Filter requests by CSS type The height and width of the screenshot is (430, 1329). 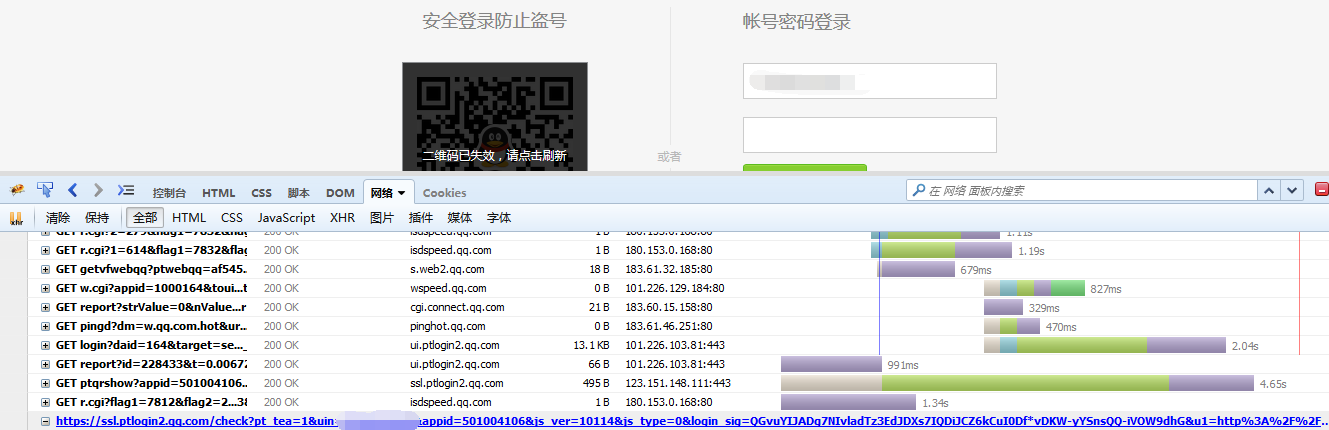pos(232,217)
